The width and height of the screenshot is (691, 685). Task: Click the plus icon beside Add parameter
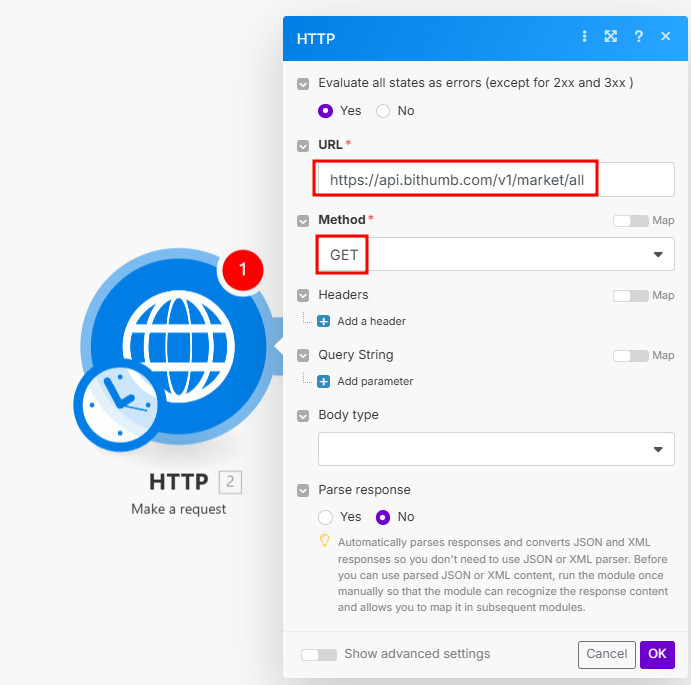pyautogui.click(x=324, y=381)
